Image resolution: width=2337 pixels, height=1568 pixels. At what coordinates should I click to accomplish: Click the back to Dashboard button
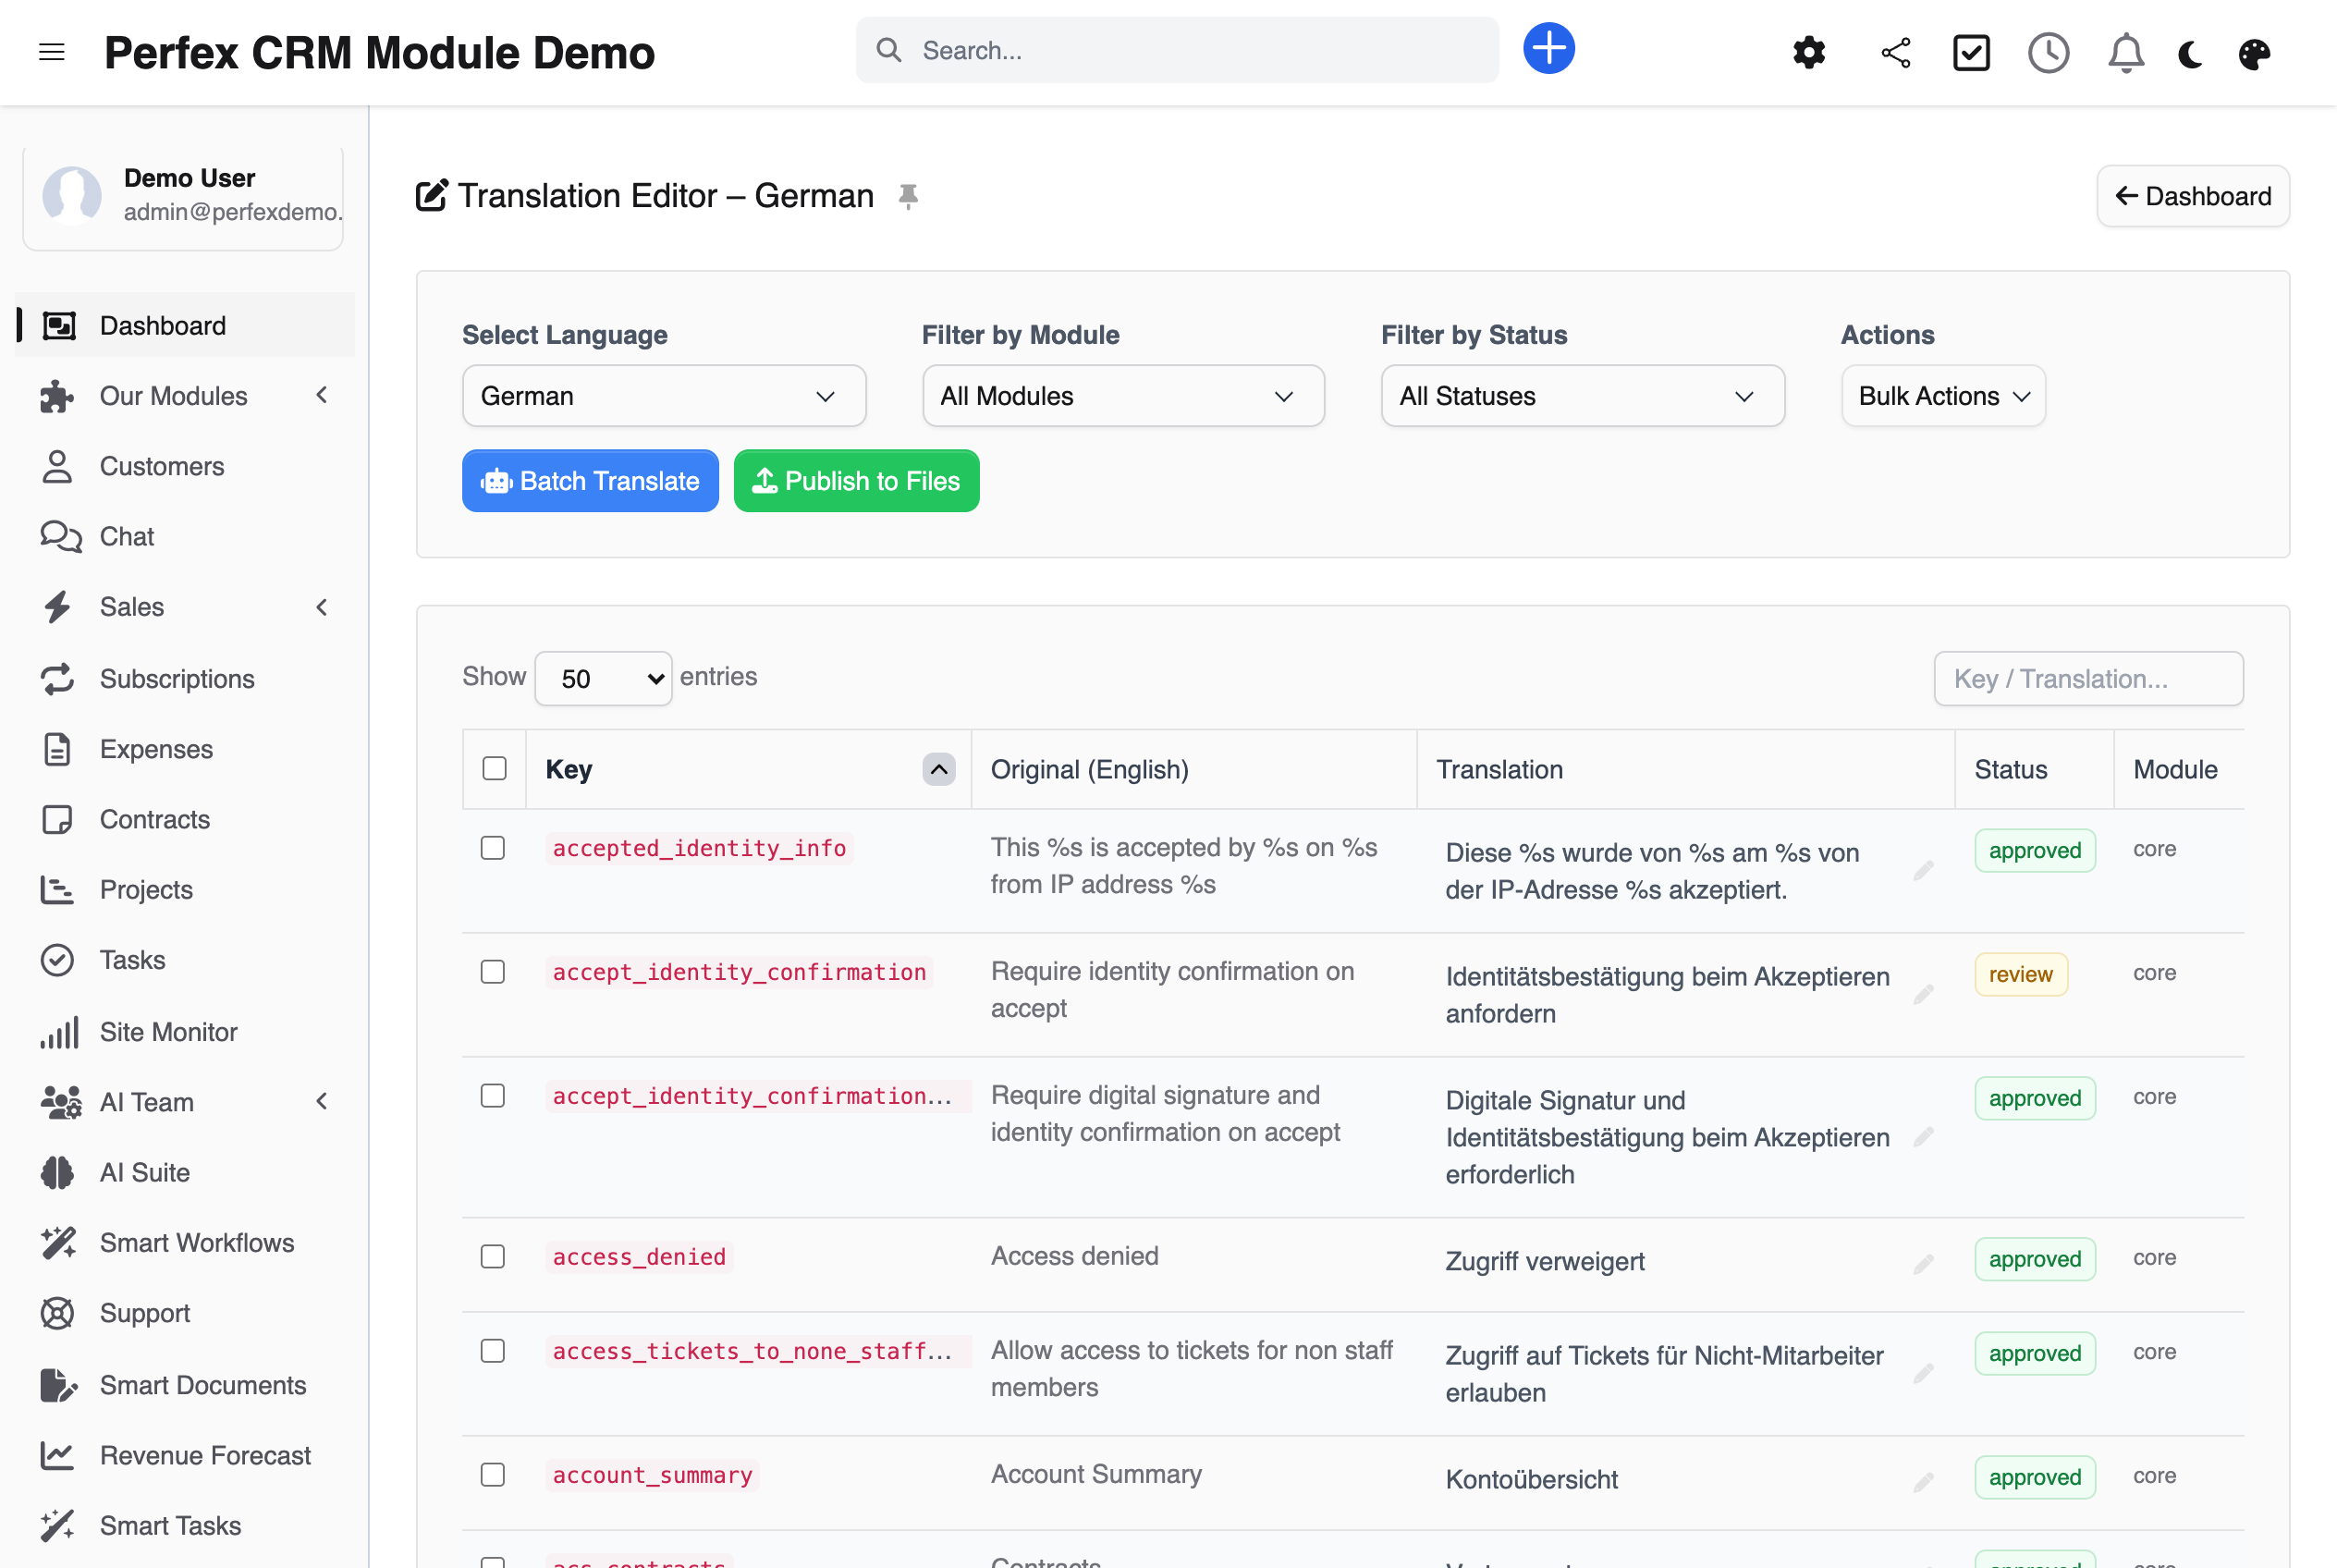[2192, 196]
